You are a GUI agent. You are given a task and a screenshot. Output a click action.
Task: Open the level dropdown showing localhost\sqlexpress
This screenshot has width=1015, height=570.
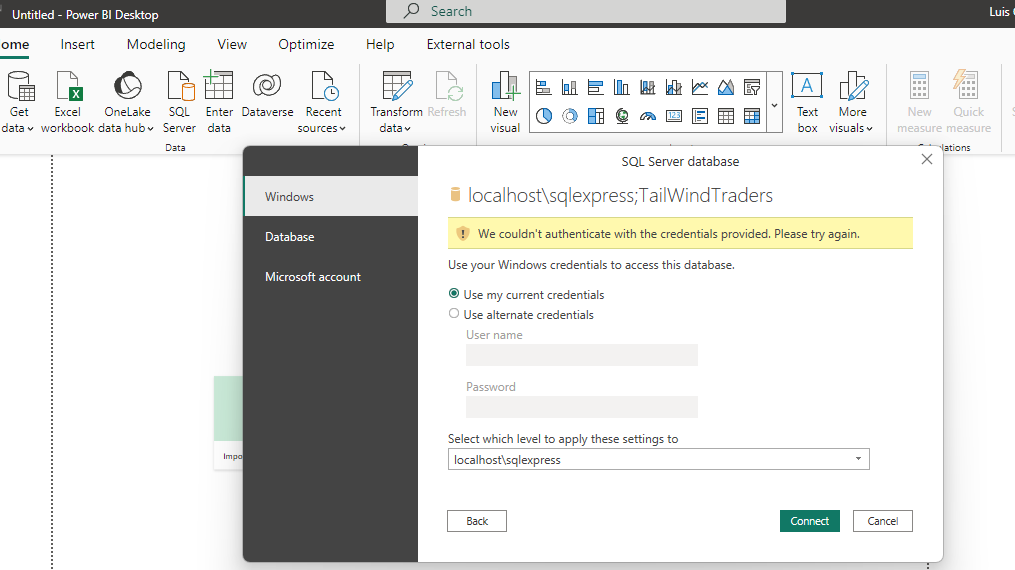658,459
